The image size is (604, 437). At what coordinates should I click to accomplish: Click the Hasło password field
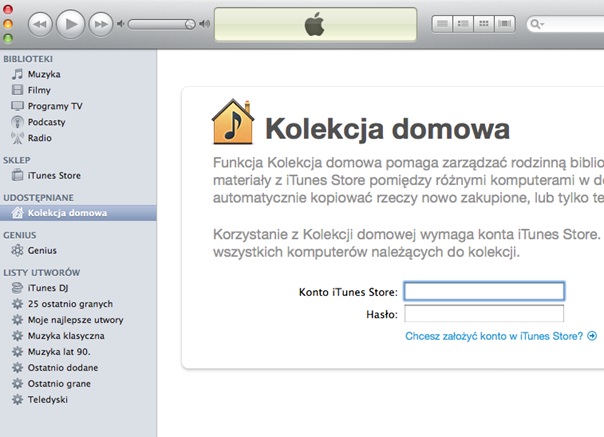tap(484, 314)
